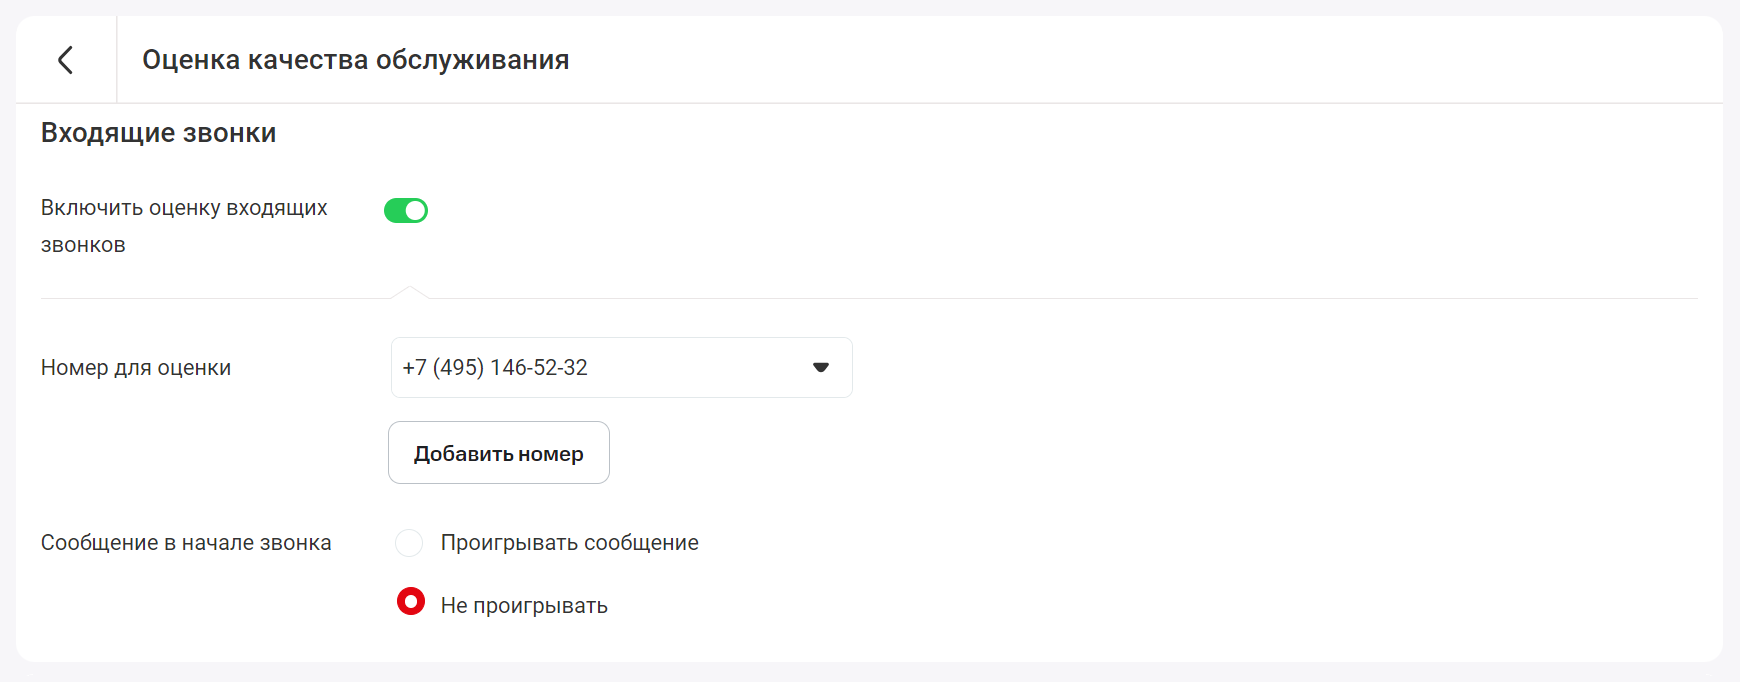Screen dimensions: 1740x682
Task: Select the 'Не проигрывать' radio button
Action: coord(410,602)
